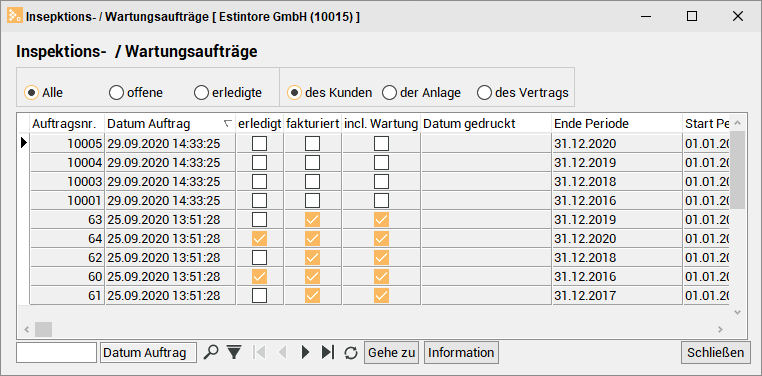Select the 'offene' radio button
The height and width of the screenshot is (376, 762).
click(116, 92)
